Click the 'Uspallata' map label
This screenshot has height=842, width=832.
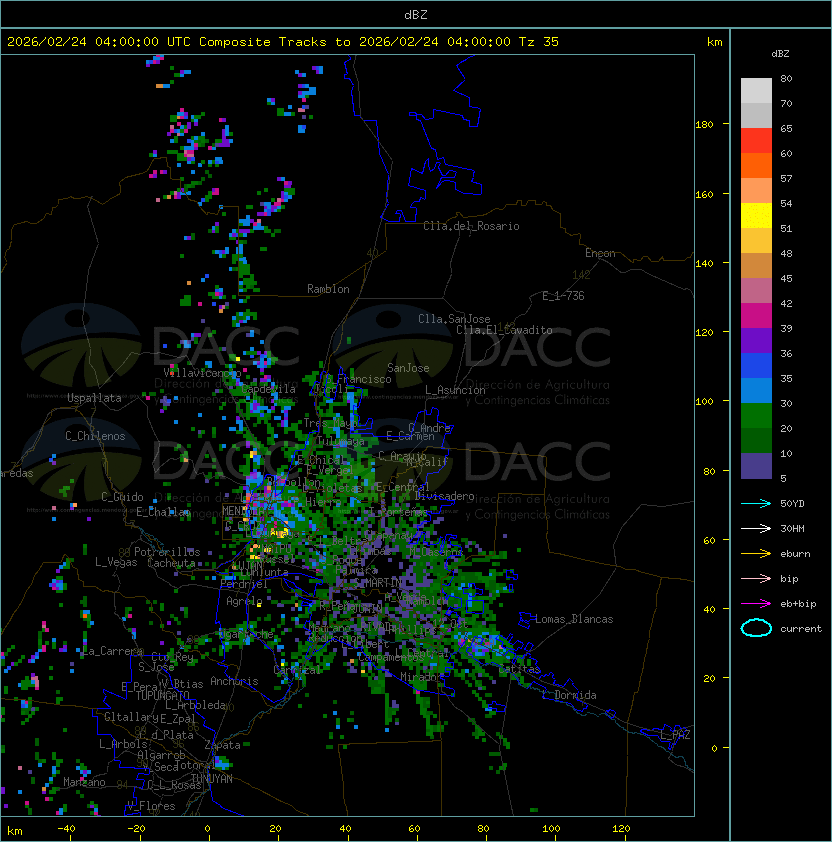pos(94,398)
